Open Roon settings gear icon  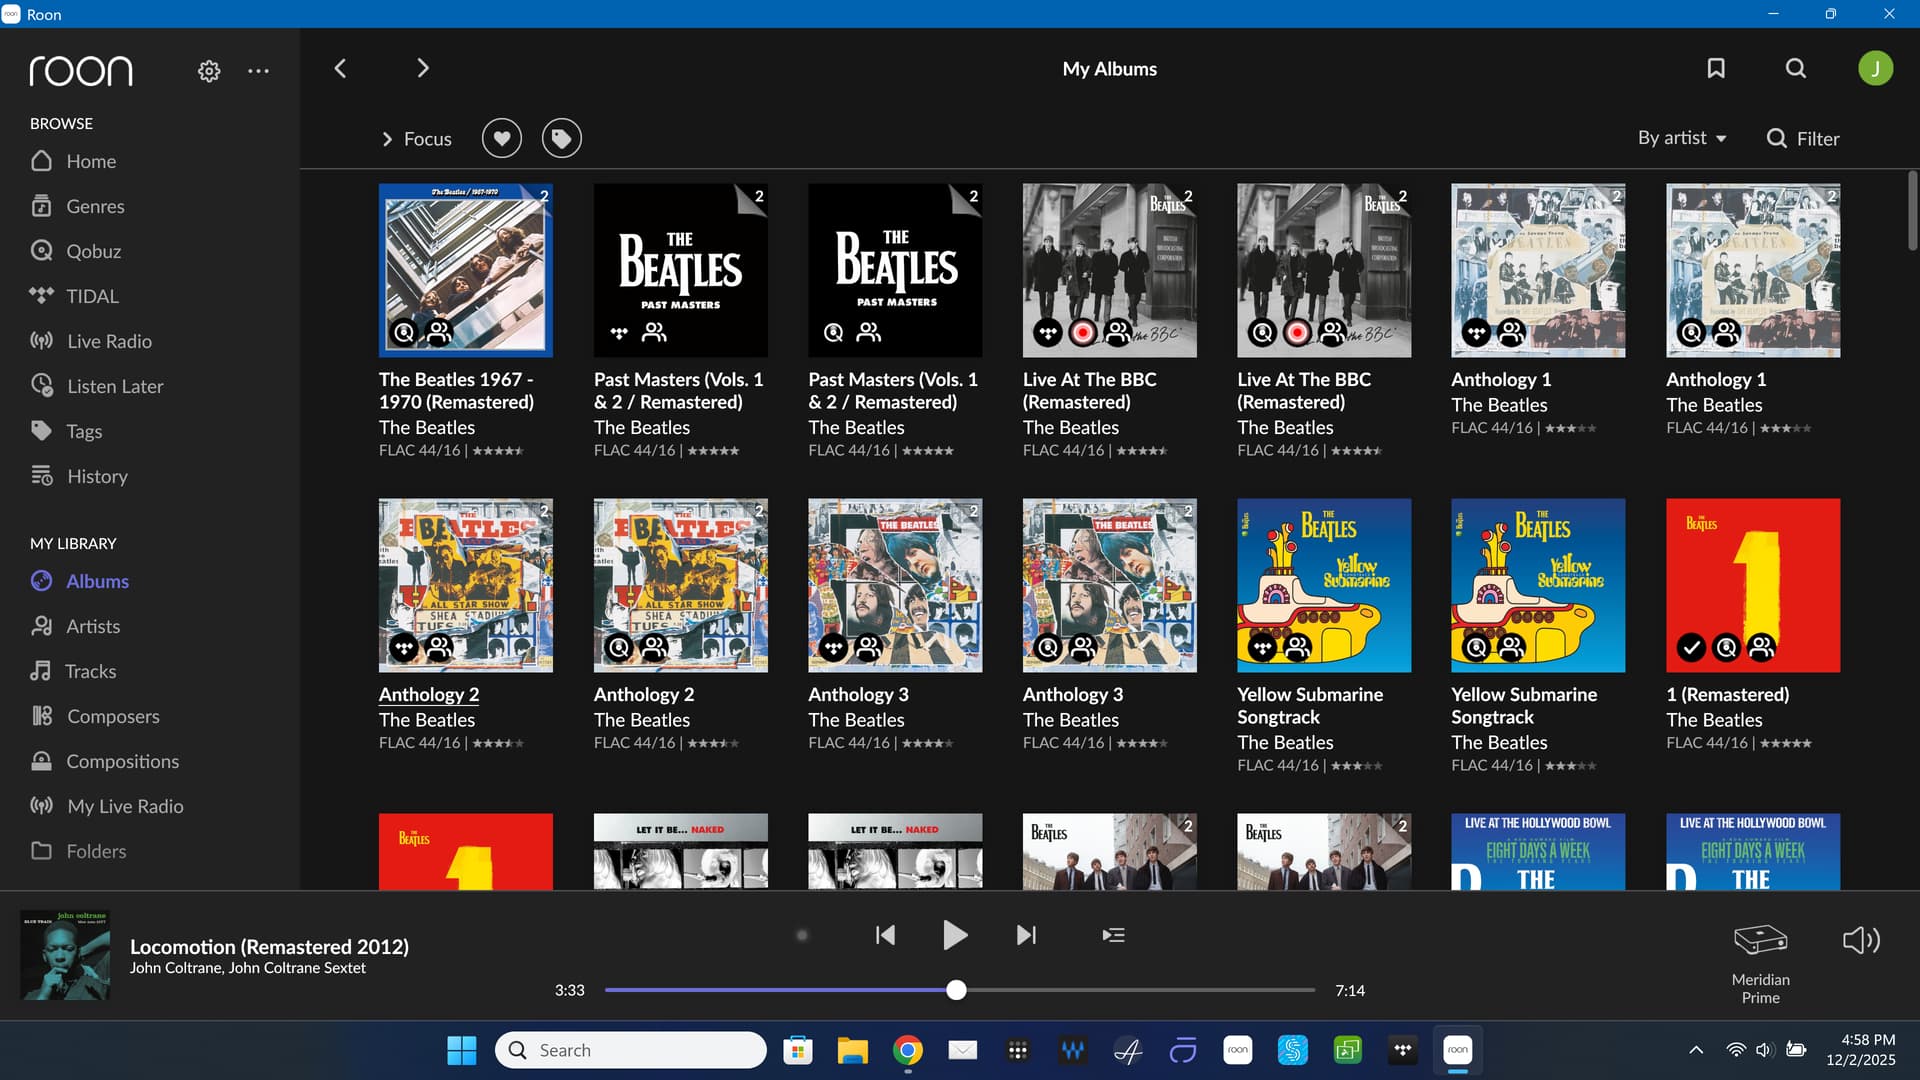[209, 71]
